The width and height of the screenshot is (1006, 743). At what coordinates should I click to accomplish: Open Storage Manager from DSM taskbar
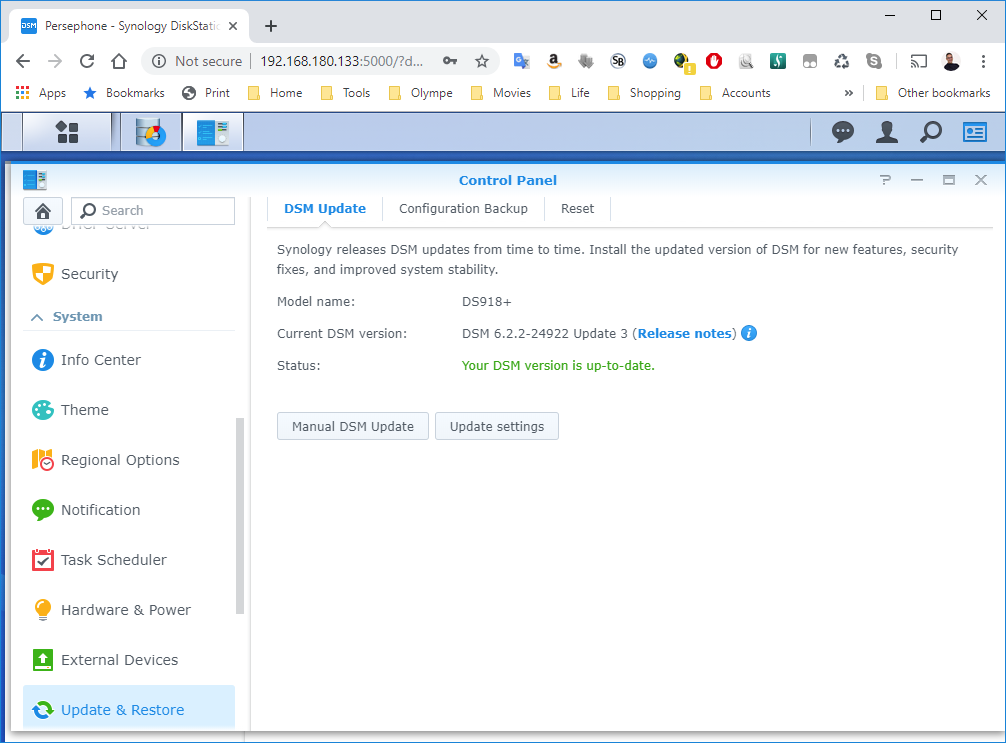pos(151,132)
